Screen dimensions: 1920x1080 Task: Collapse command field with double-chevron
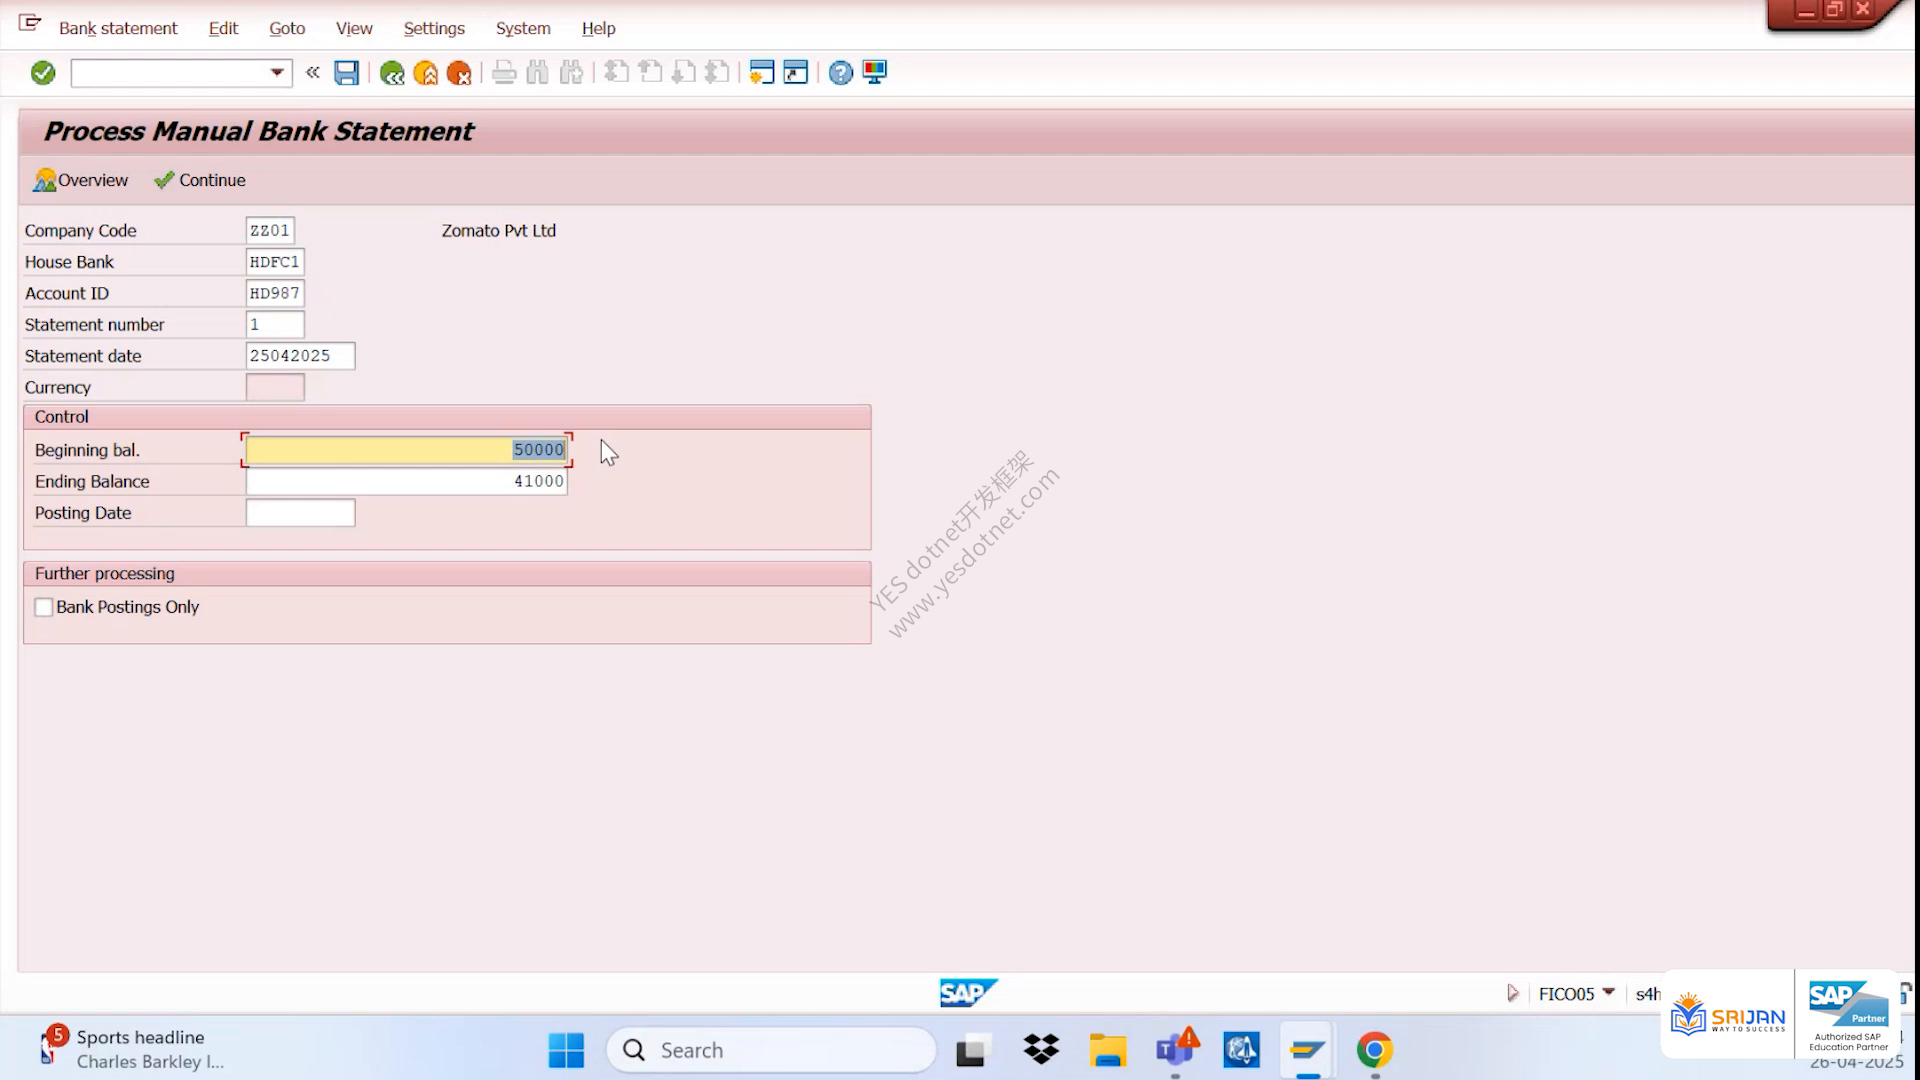coord(313,72)
